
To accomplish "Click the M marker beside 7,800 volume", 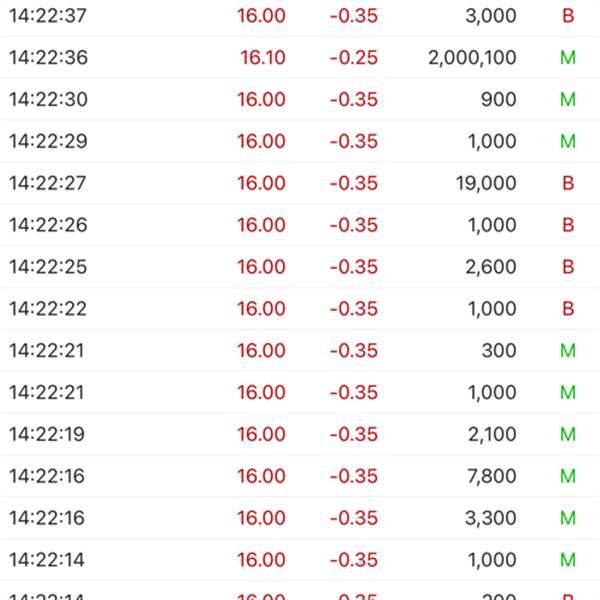I will click(568, 476).
